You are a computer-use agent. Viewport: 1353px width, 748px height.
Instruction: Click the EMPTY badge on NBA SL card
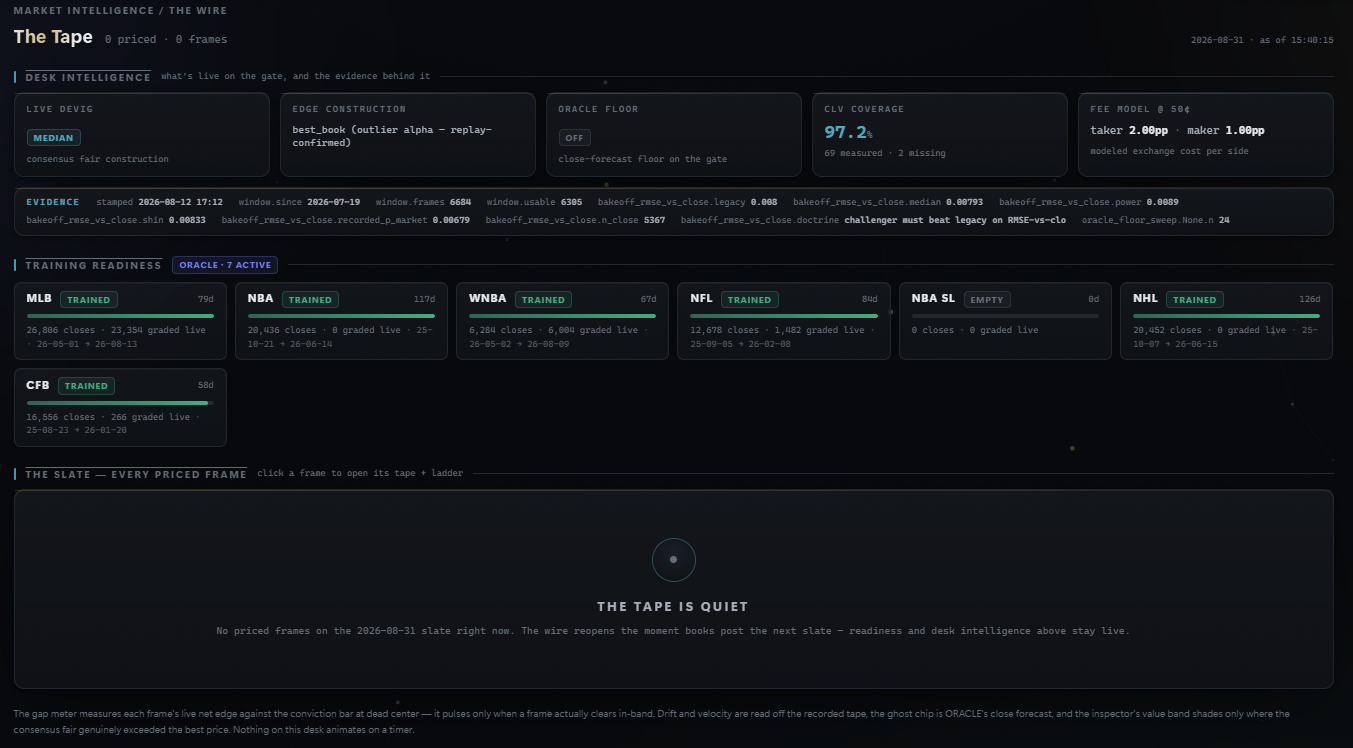coord(988,299)
